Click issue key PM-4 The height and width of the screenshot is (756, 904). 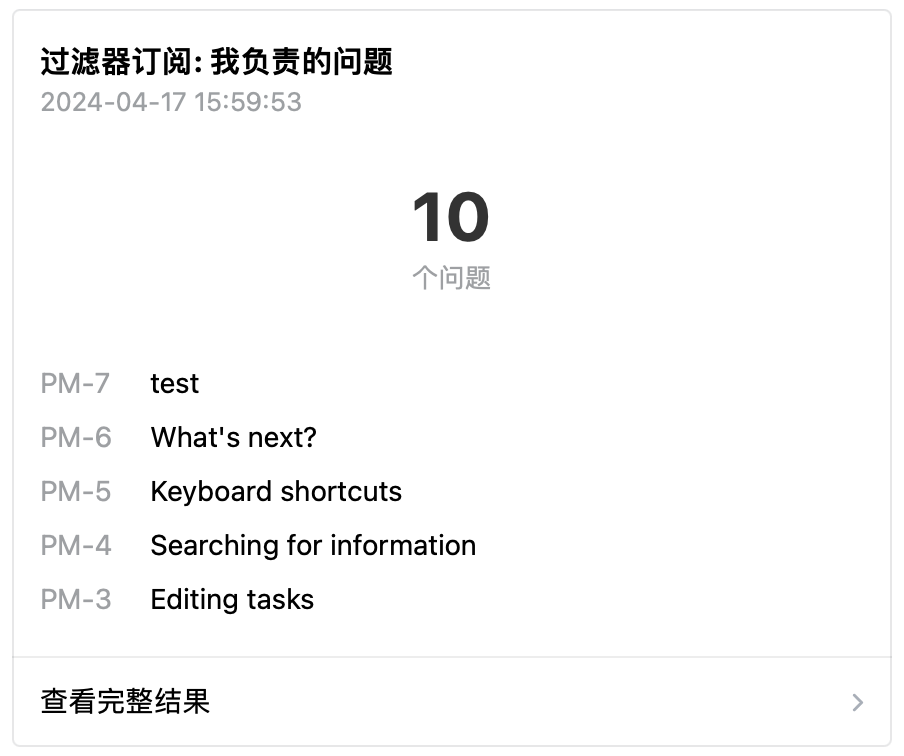tap(75, 546)
